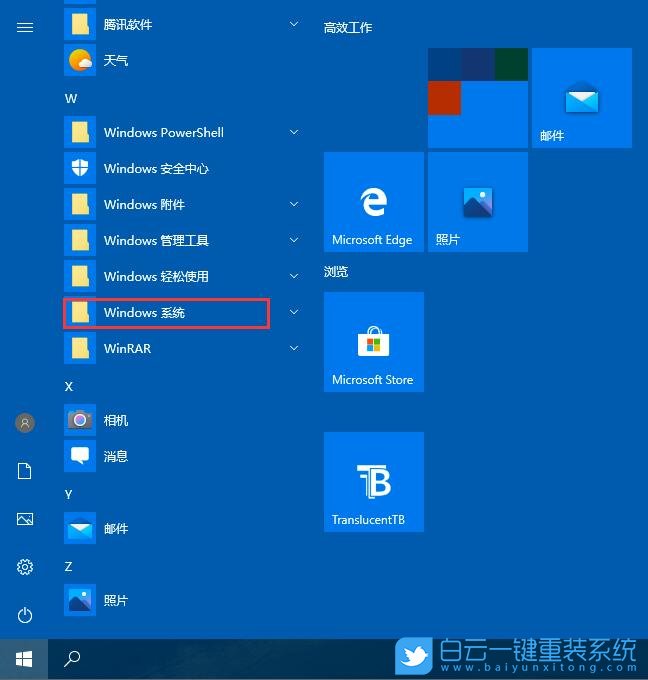
Task: Click the 浏览 tile group title
Action: click(336, 271)
